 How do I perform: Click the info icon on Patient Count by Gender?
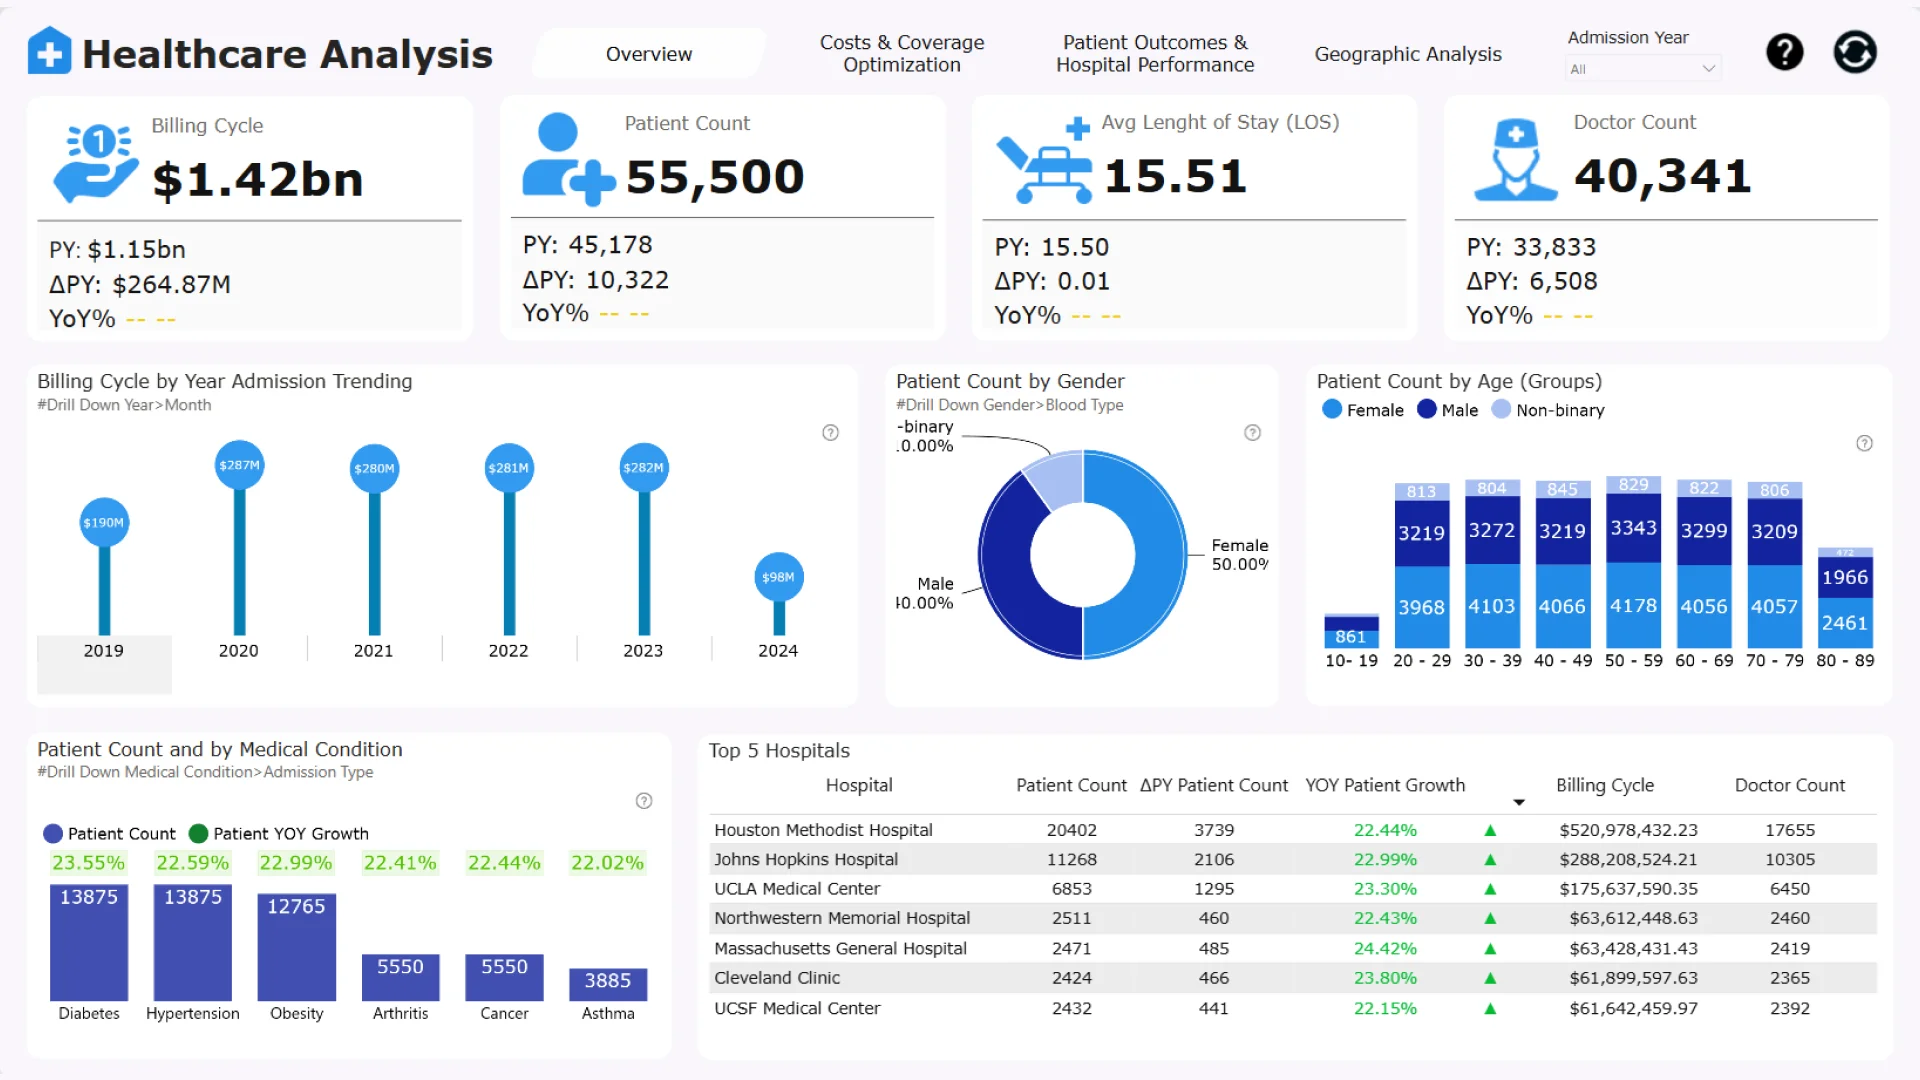1252,433
